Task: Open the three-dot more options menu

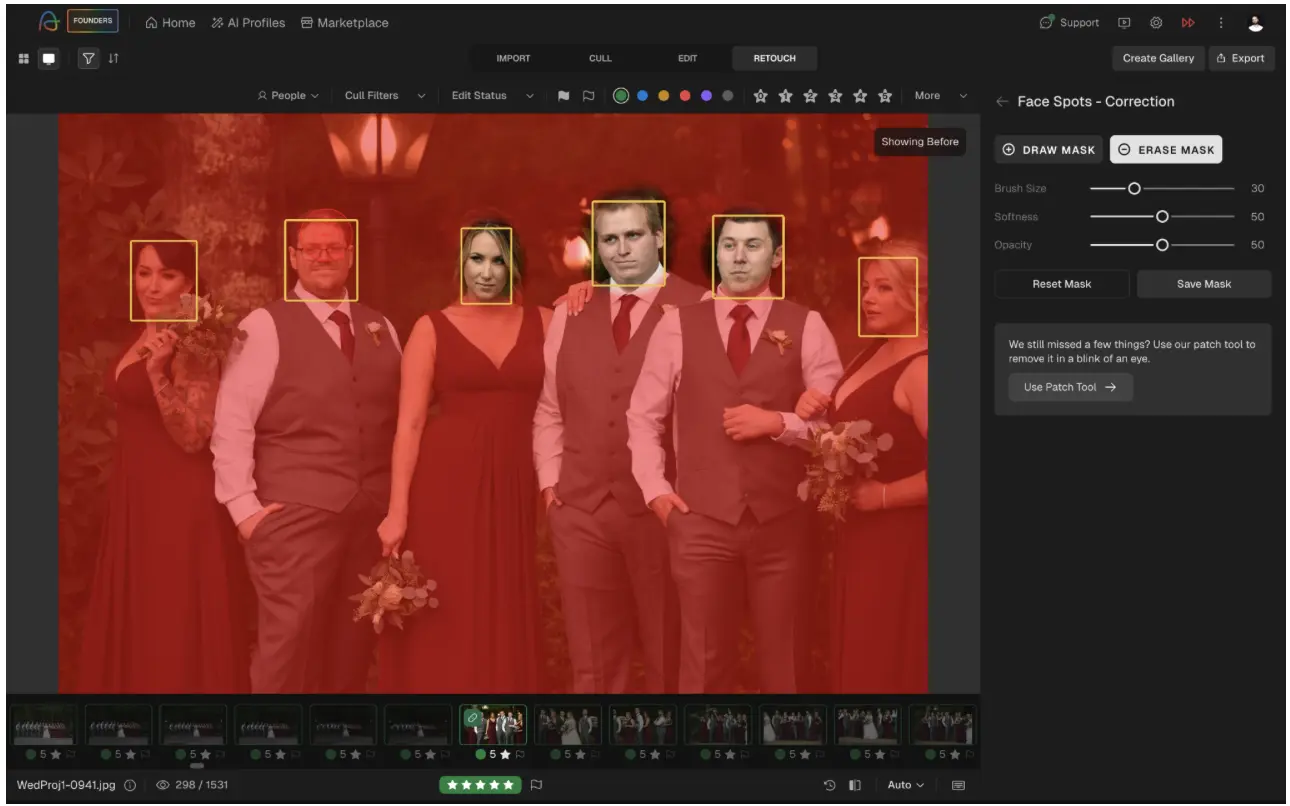Action: click(1221, 23)
